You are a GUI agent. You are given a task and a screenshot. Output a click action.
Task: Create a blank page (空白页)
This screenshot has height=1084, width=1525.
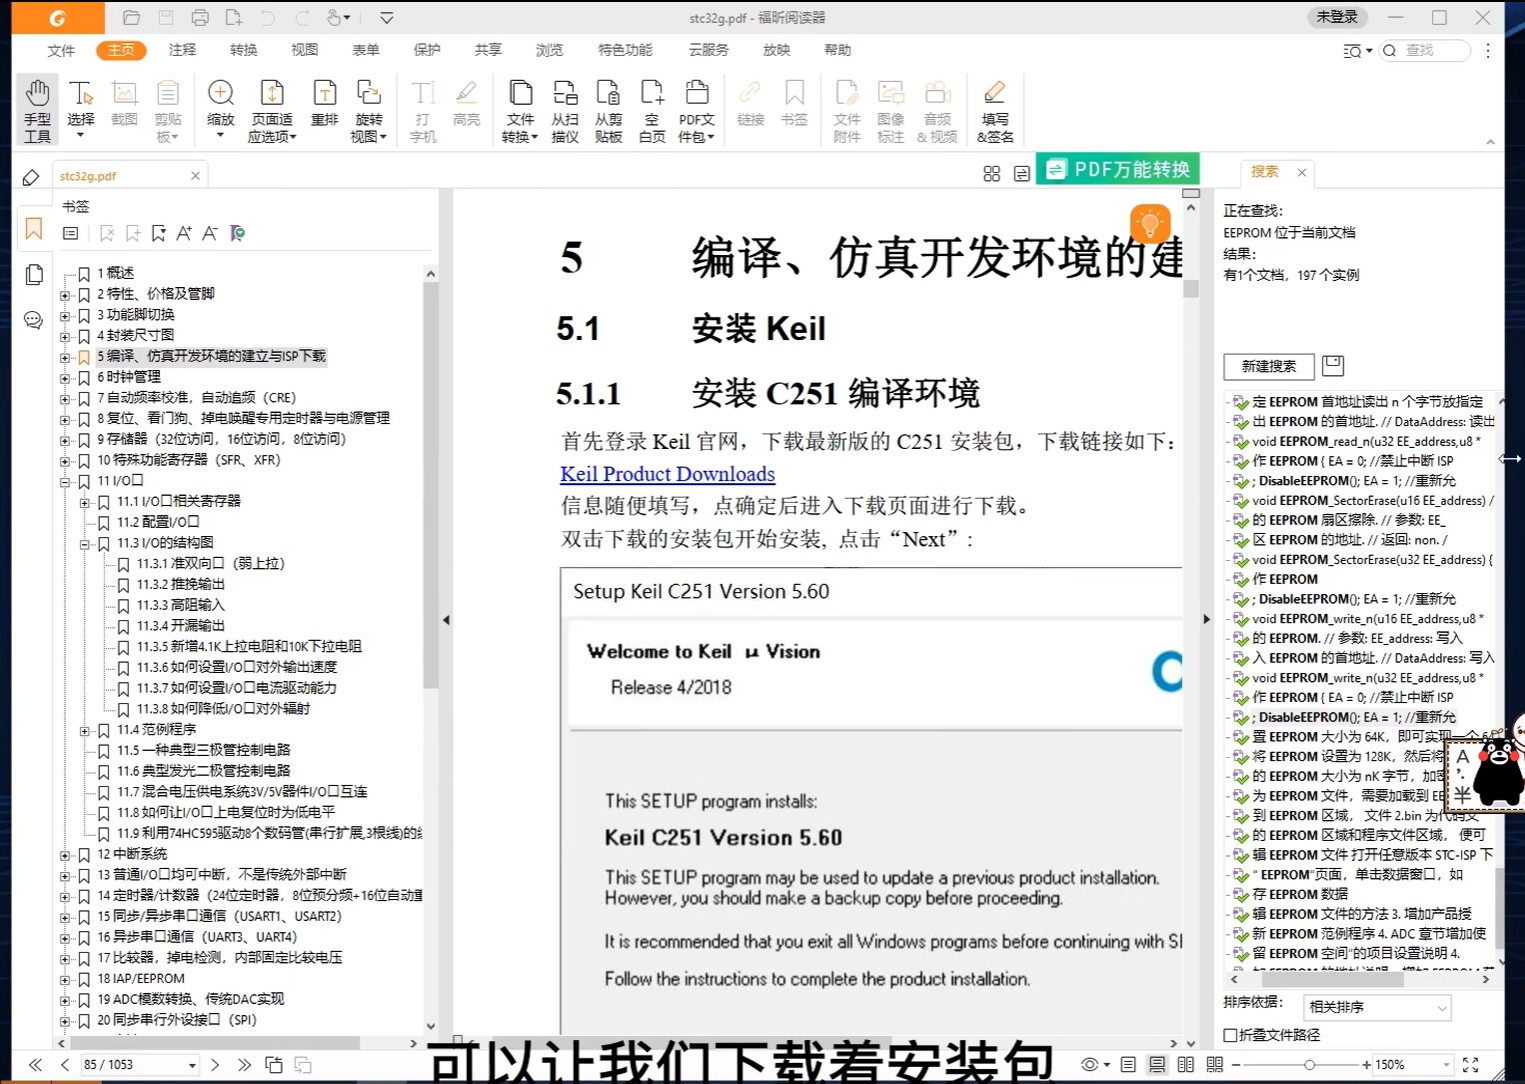[652, 110]
